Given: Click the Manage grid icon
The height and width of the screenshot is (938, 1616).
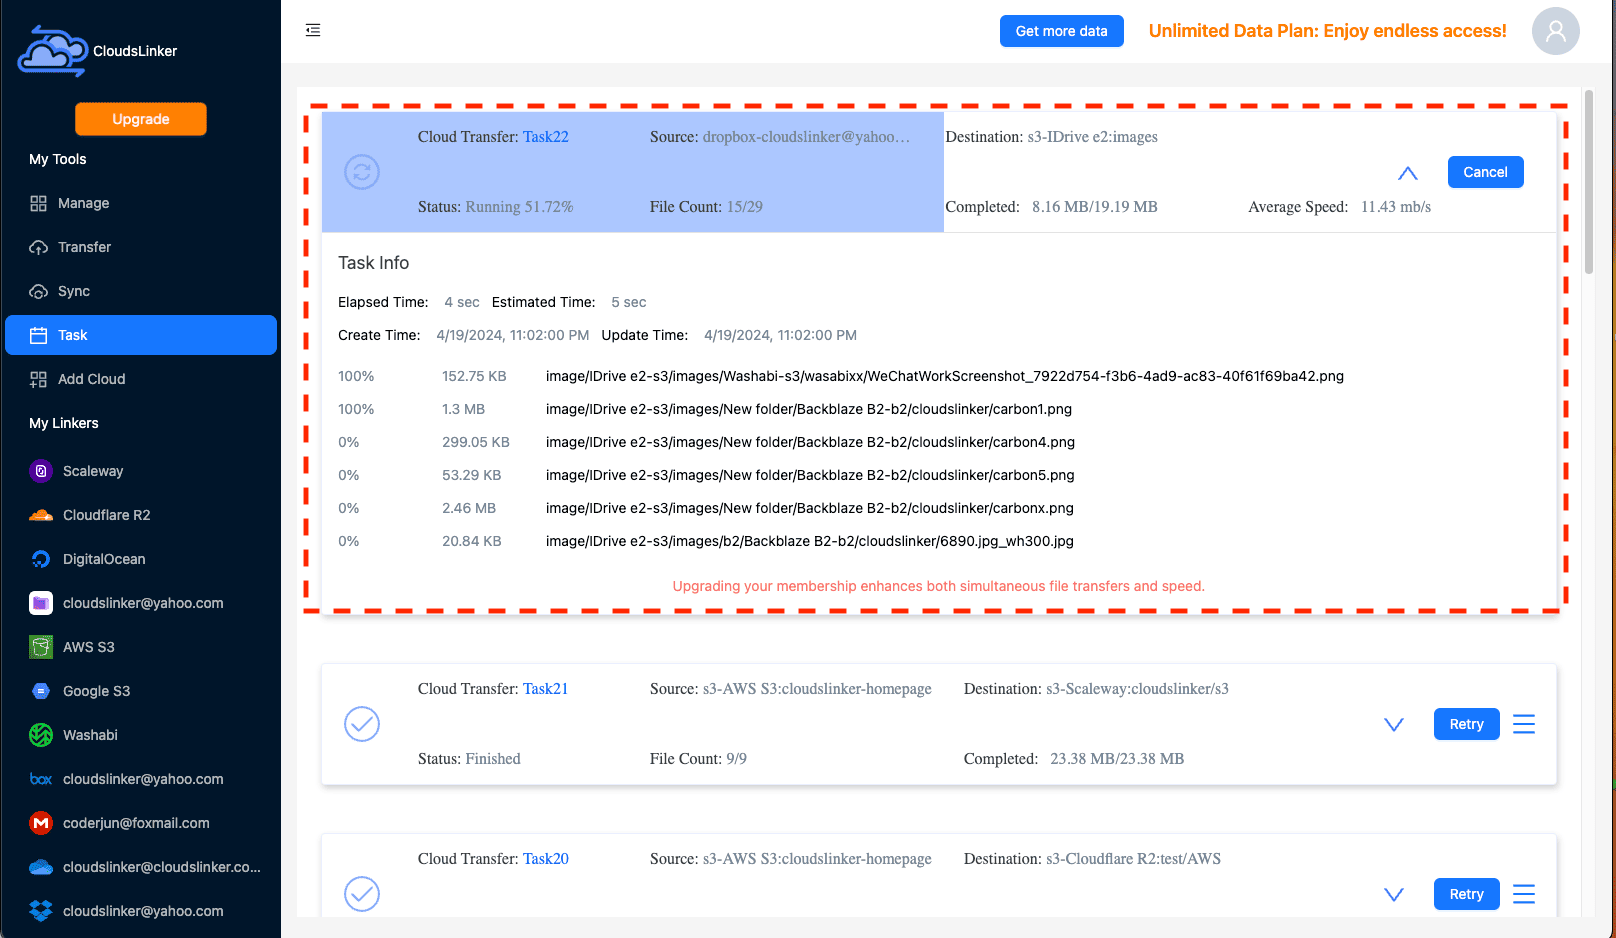Looking at the screenshot, I should point(38,203).
